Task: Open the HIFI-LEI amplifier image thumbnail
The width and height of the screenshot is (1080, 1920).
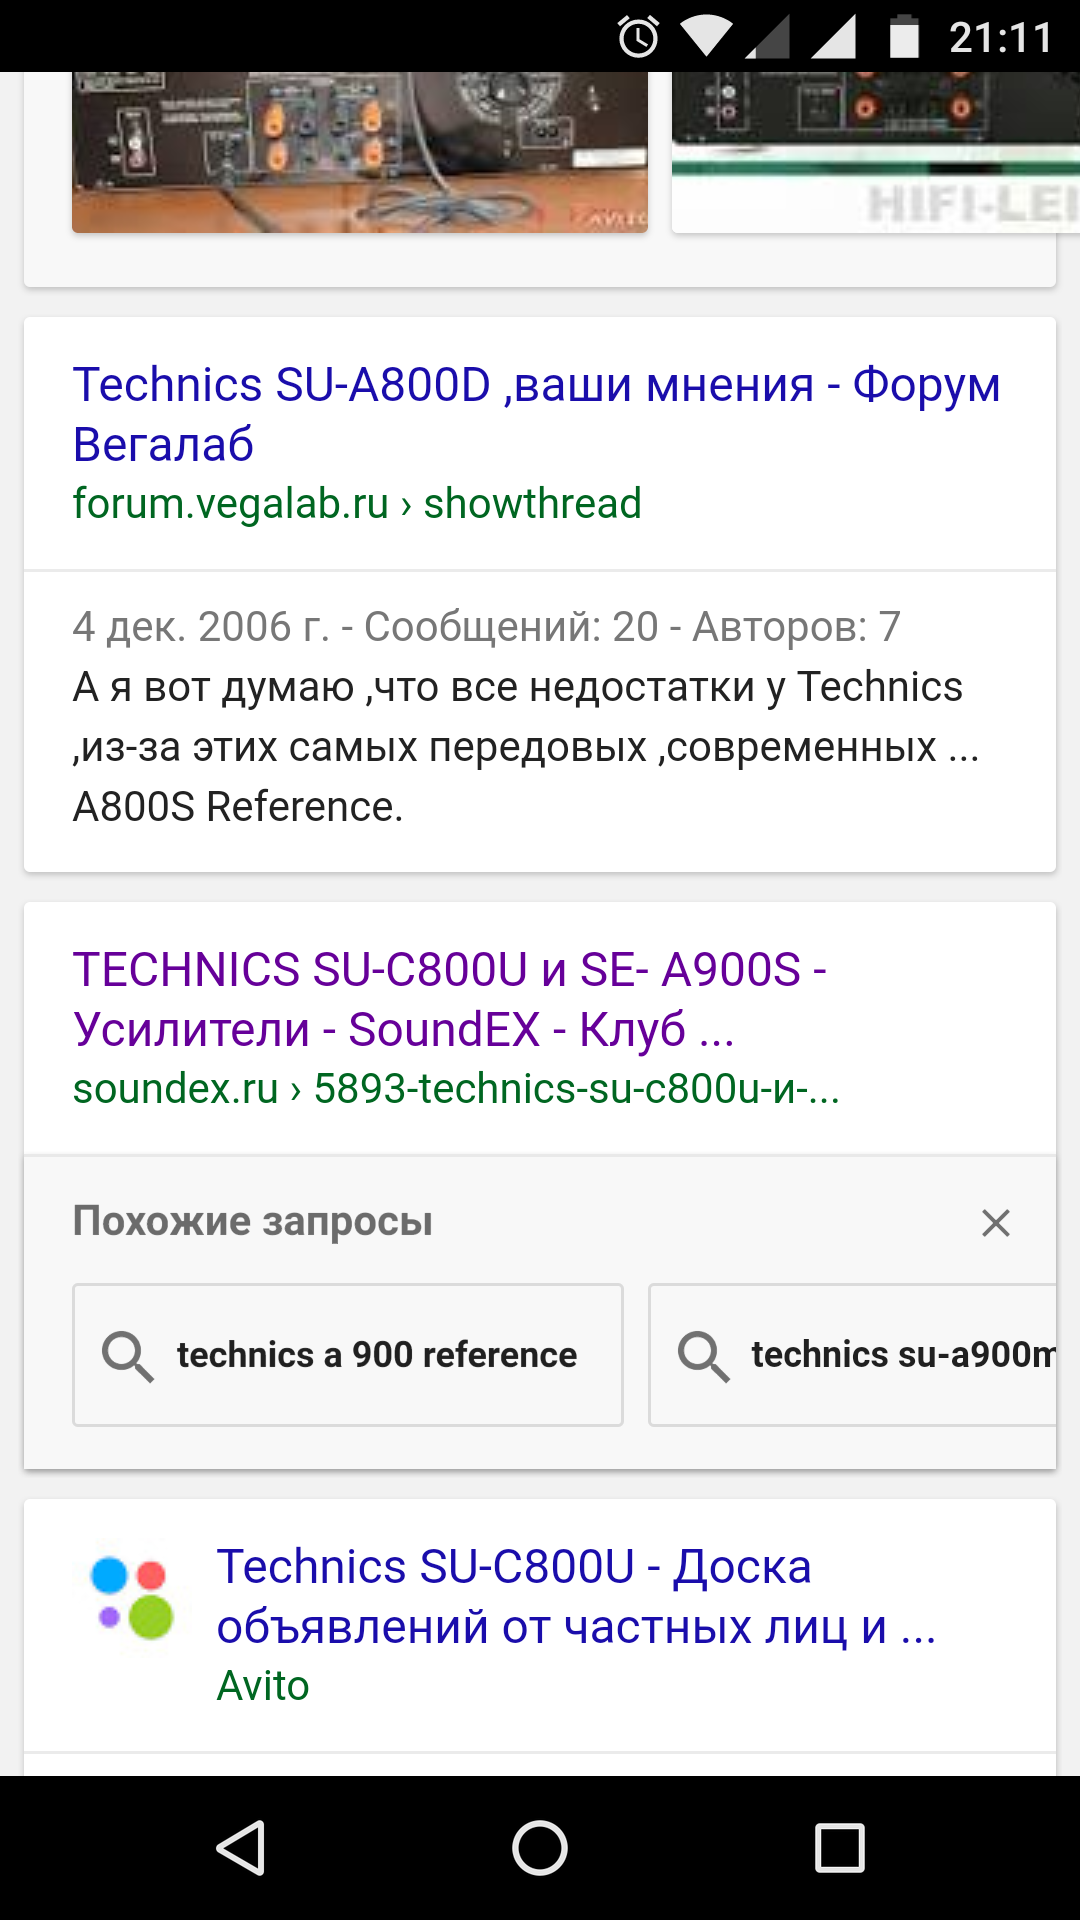Action: pyautogui.click(x=875, y=152)
